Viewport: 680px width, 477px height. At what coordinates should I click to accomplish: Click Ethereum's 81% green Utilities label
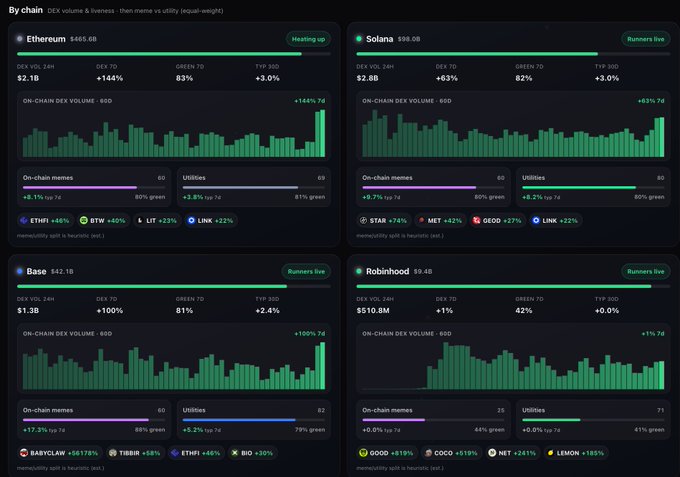(310, 197)
